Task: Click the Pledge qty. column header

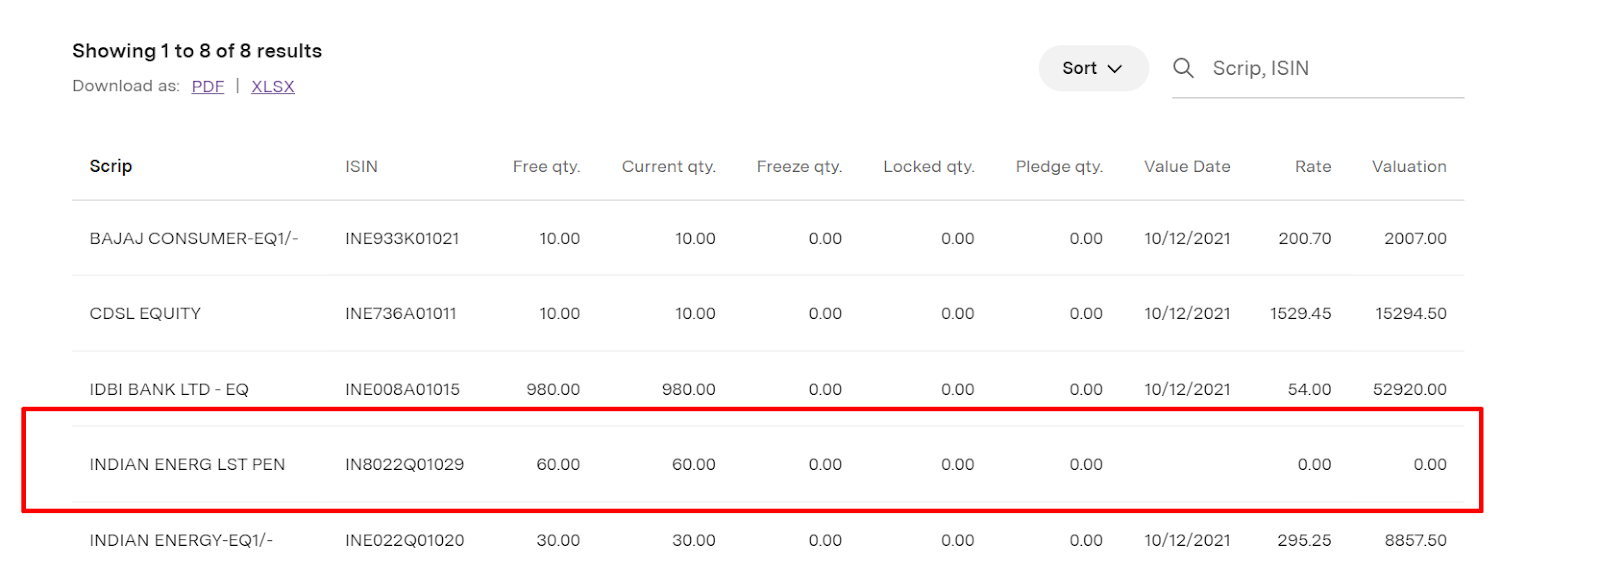Action: click(x=1059, y=167)
